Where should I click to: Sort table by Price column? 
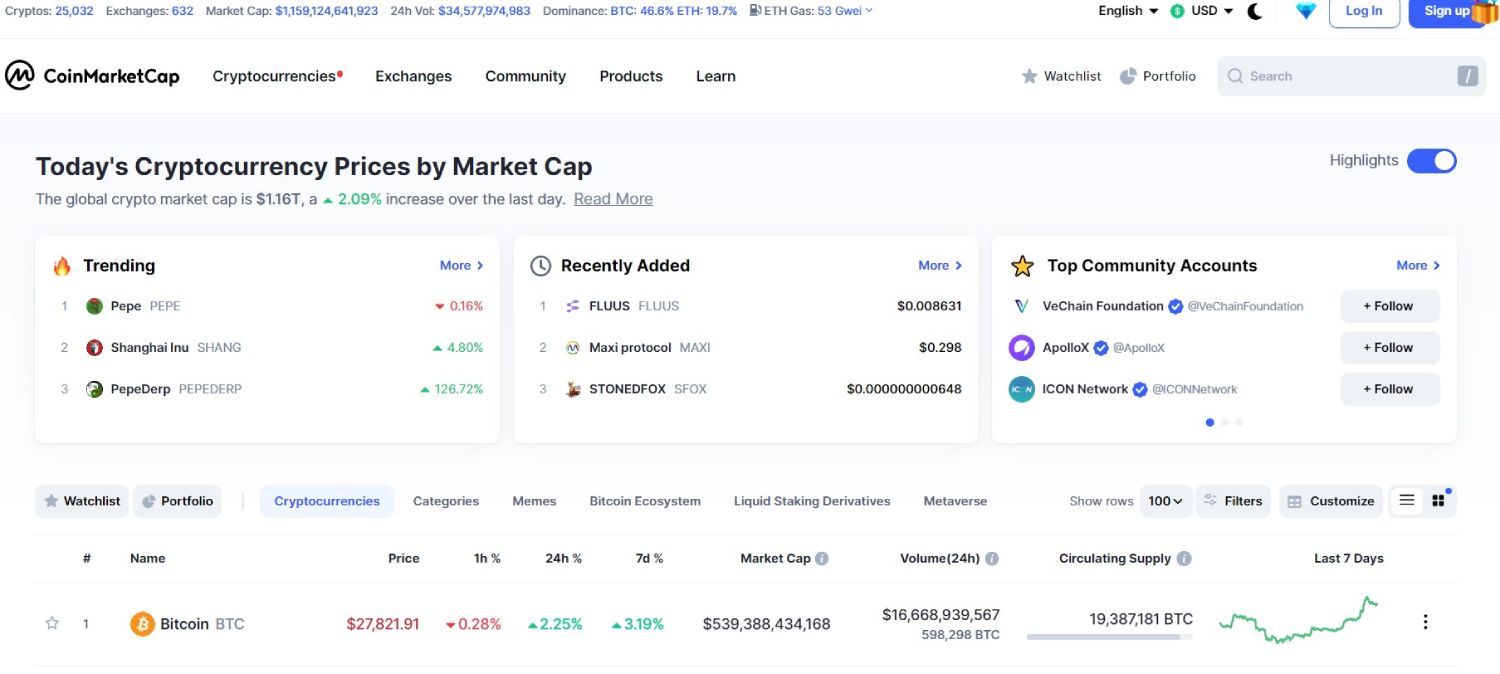click(x=404, y=559)
